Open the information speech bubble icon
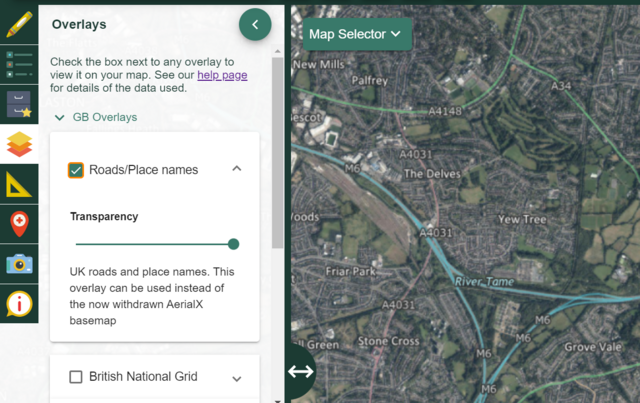 coord(19,303)
